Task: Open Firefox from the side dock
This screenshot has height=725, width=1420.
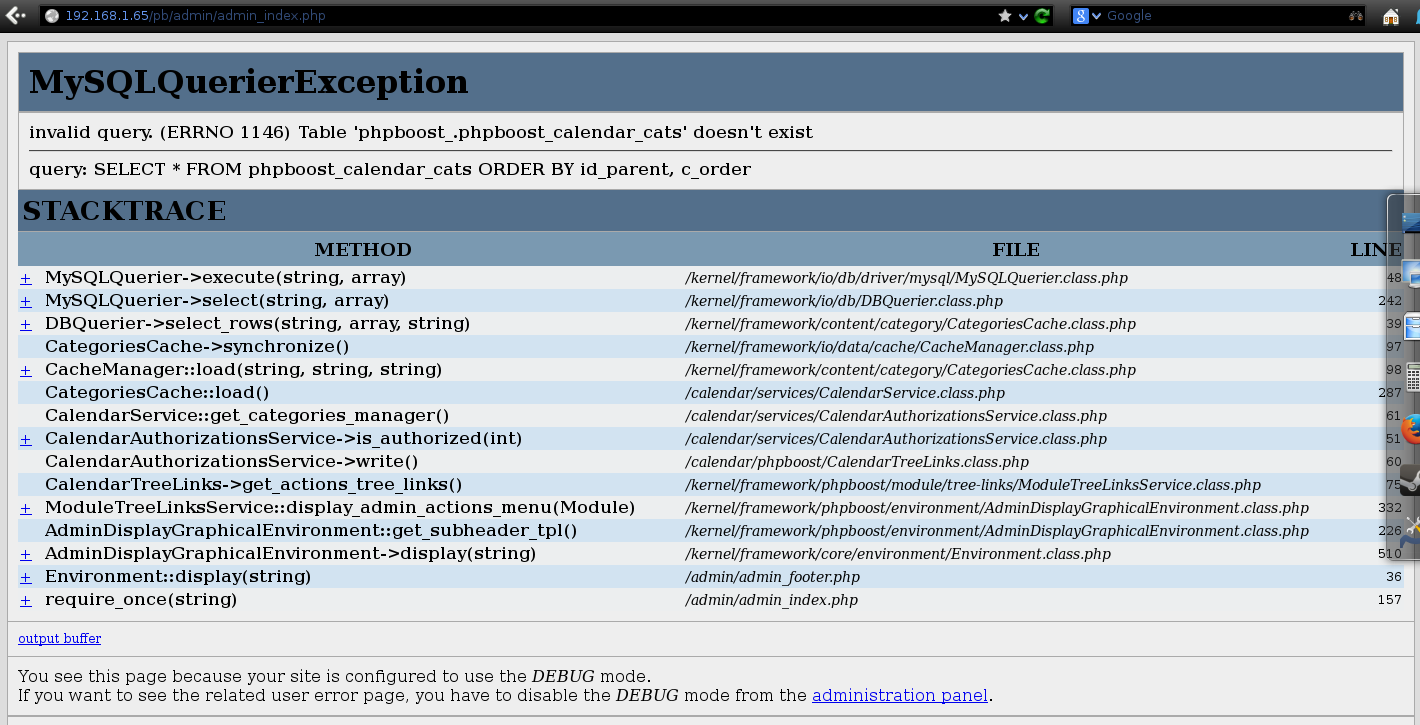Action: coord(1411,430)
